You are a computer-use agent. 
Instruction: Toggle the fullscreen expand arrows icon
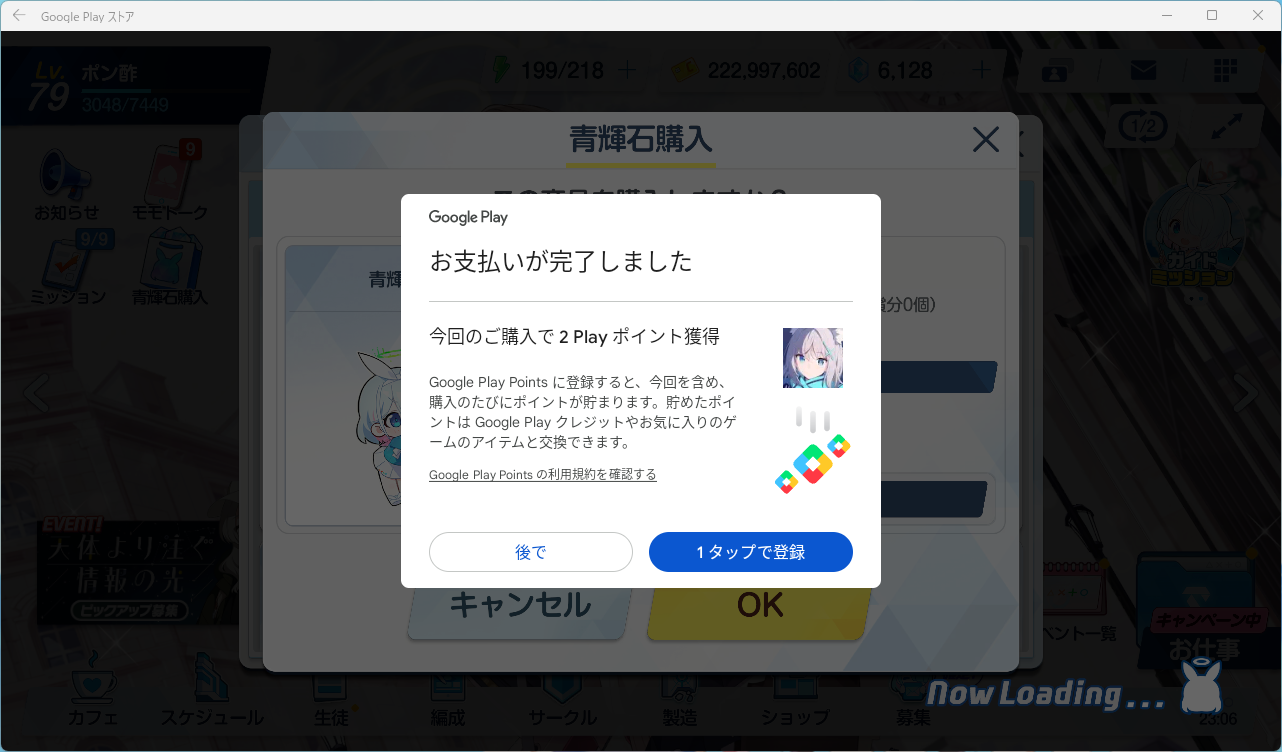point(1227,127)
